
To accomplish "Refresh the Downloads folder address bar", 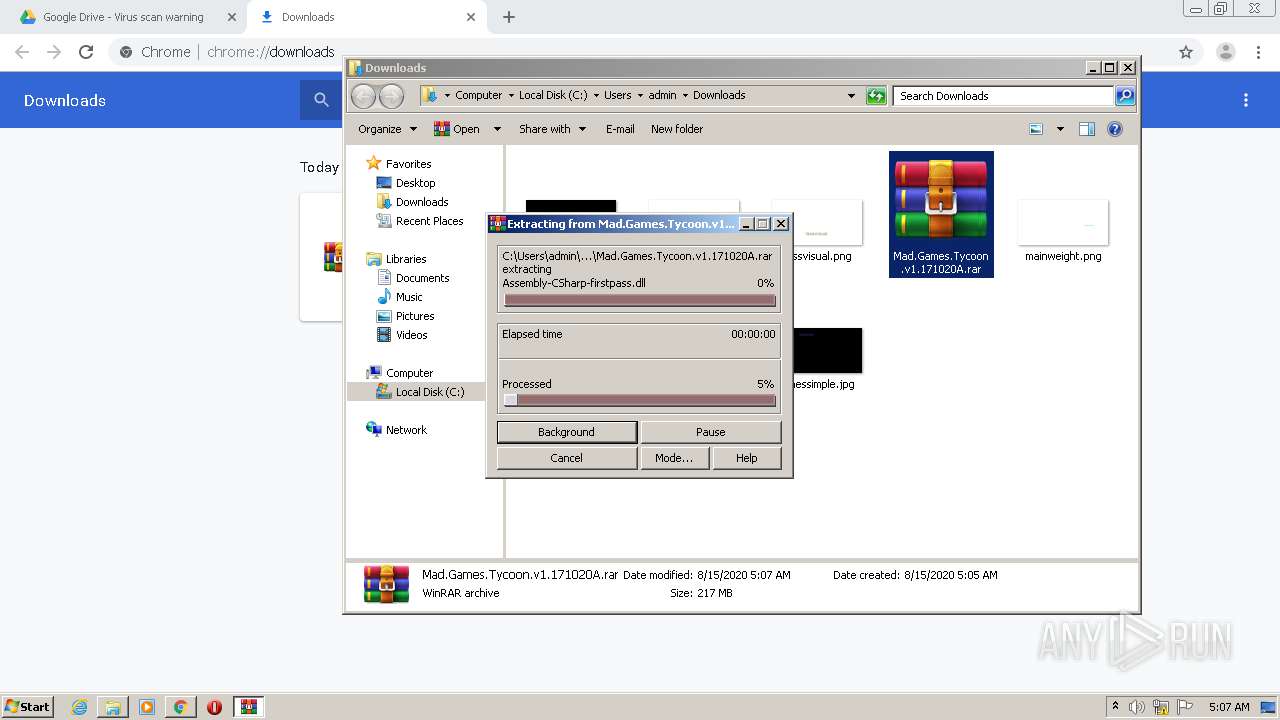I will tap(876, 96).
